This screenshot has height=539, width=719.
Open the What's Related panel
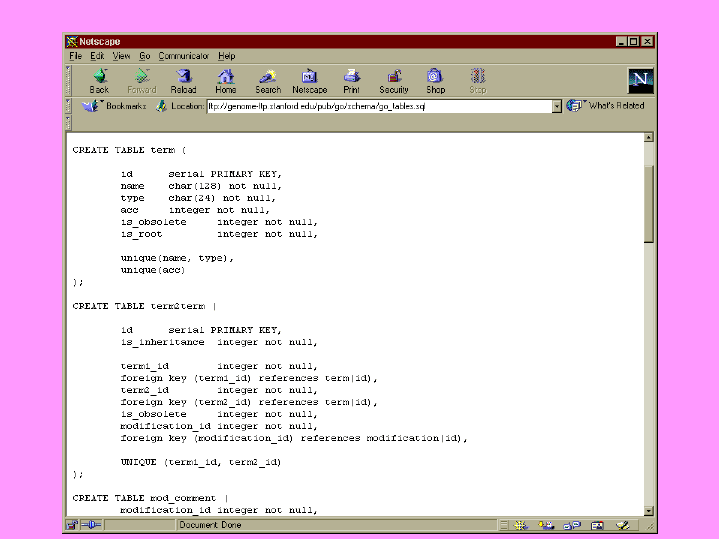(606, 106)
